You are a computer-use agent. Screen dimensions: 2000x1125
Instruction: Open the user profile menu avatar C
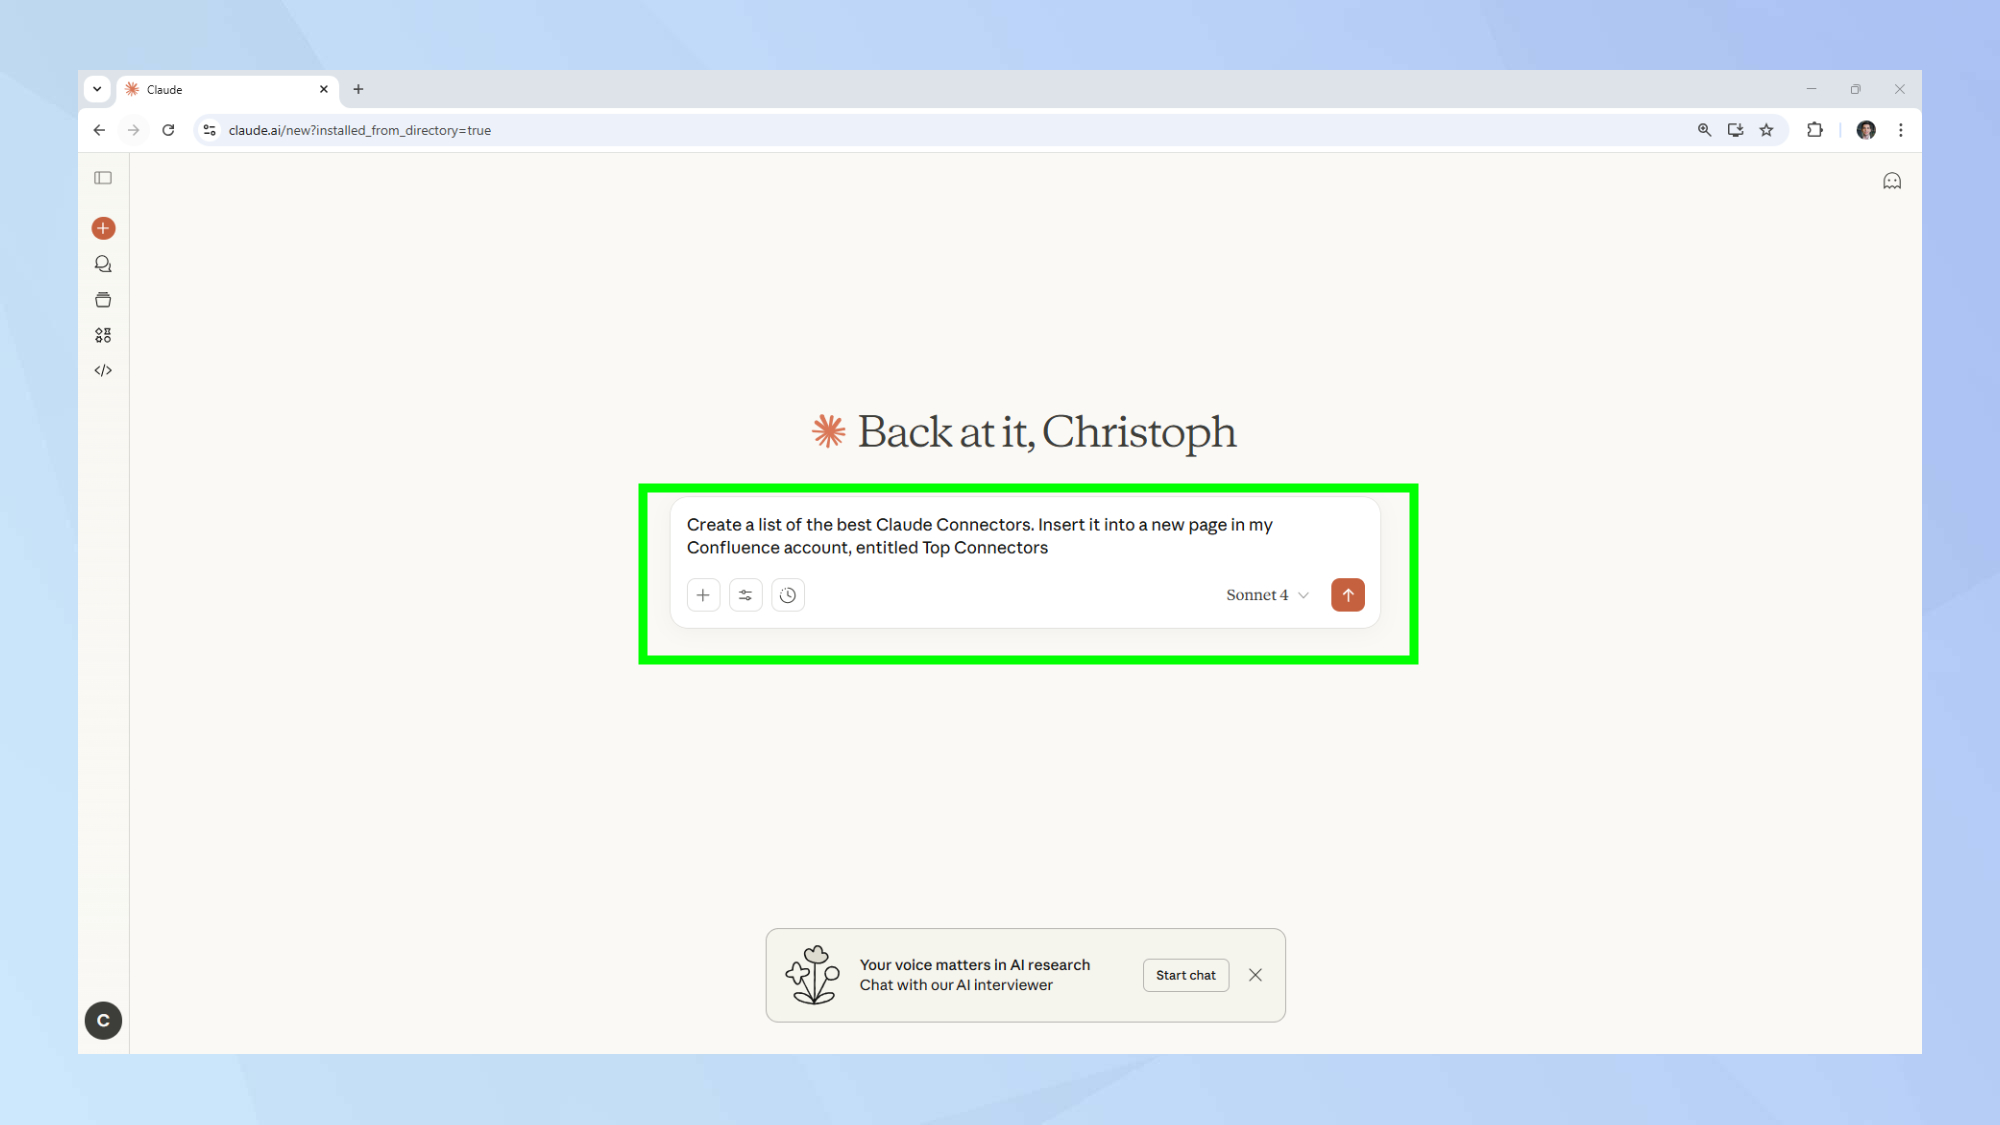(103, 1020)
